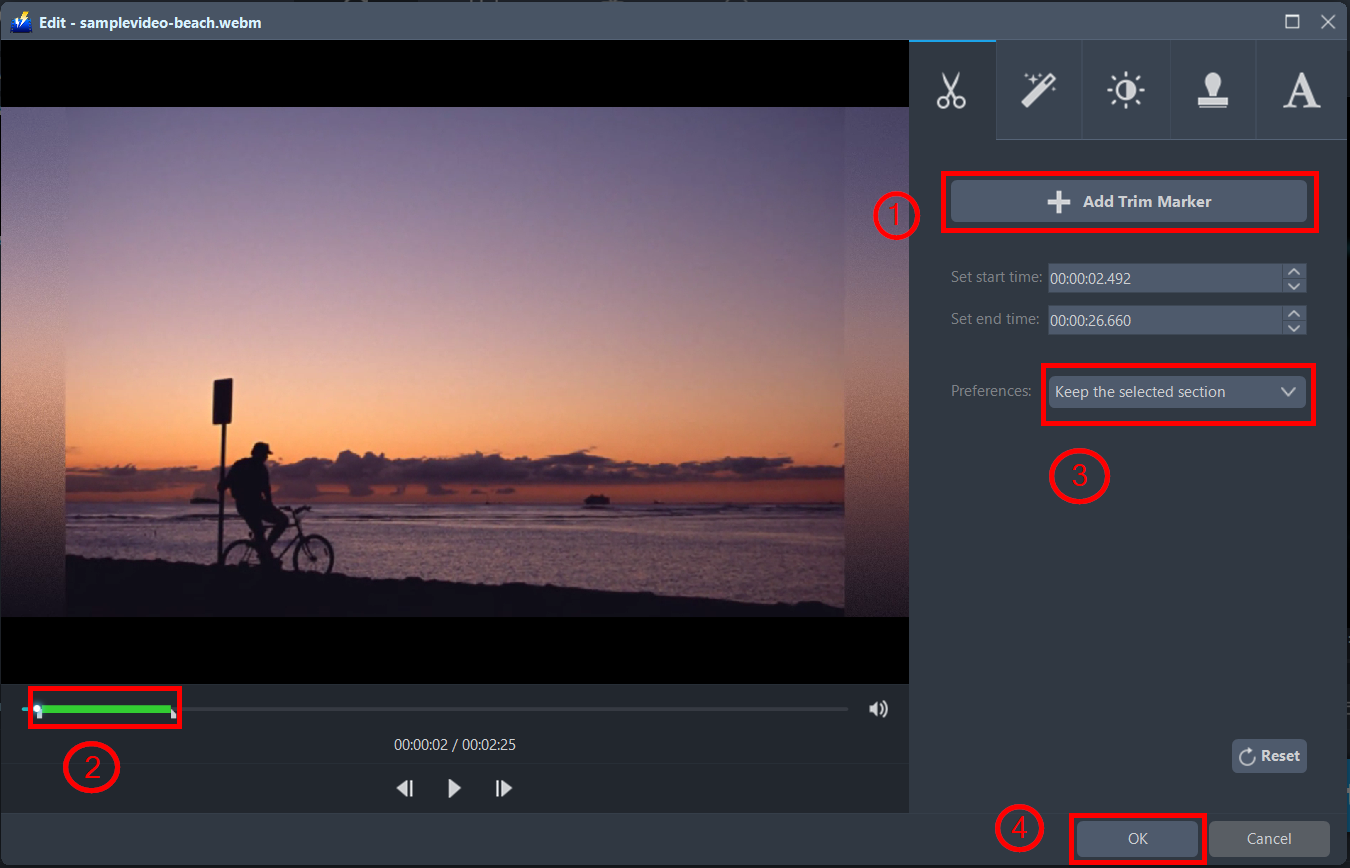Image resolution: width=1350 pixels, height=868 pixels.
Task: Open the Preferences dropdown menu
Action: (x=1177, y=392)
